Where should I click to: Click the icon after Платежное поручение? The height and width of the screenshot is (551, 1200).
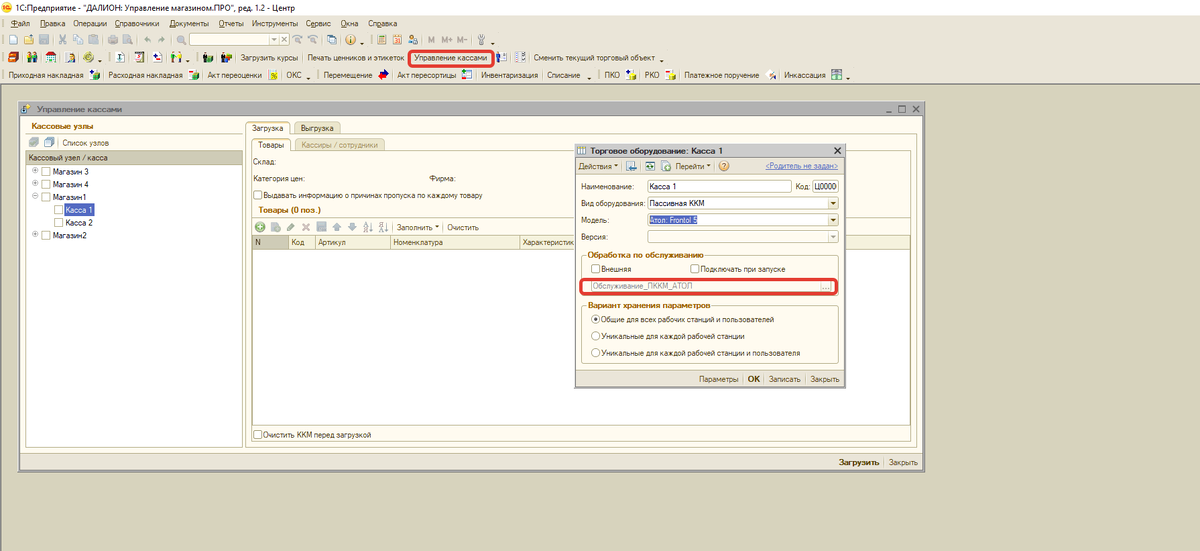772,75
